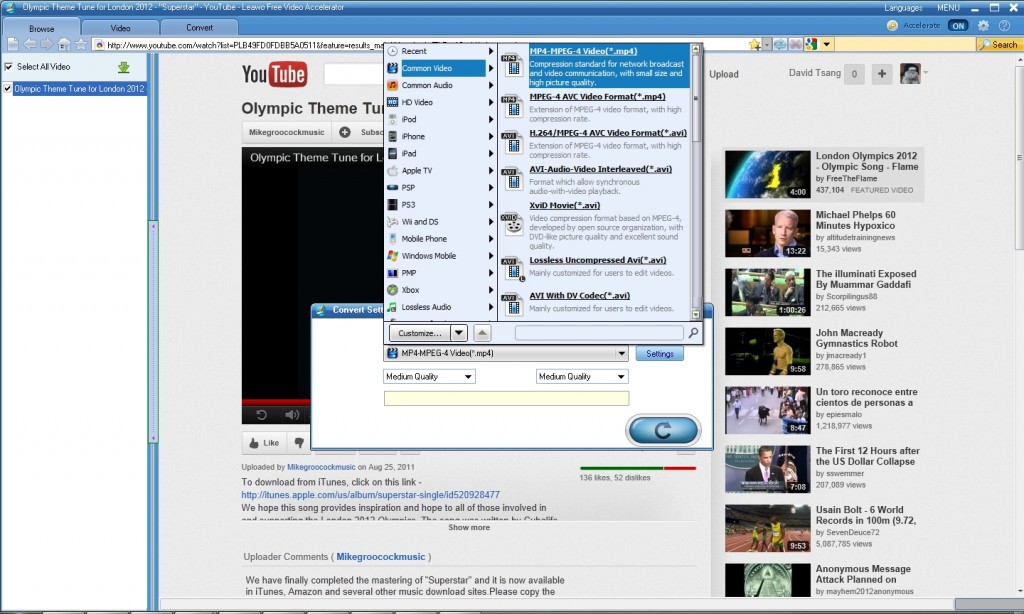Viewport: 1024px width, 614px height.
Task: Click the up arrow button beside Customize
Action: click(x=482, y=333)
